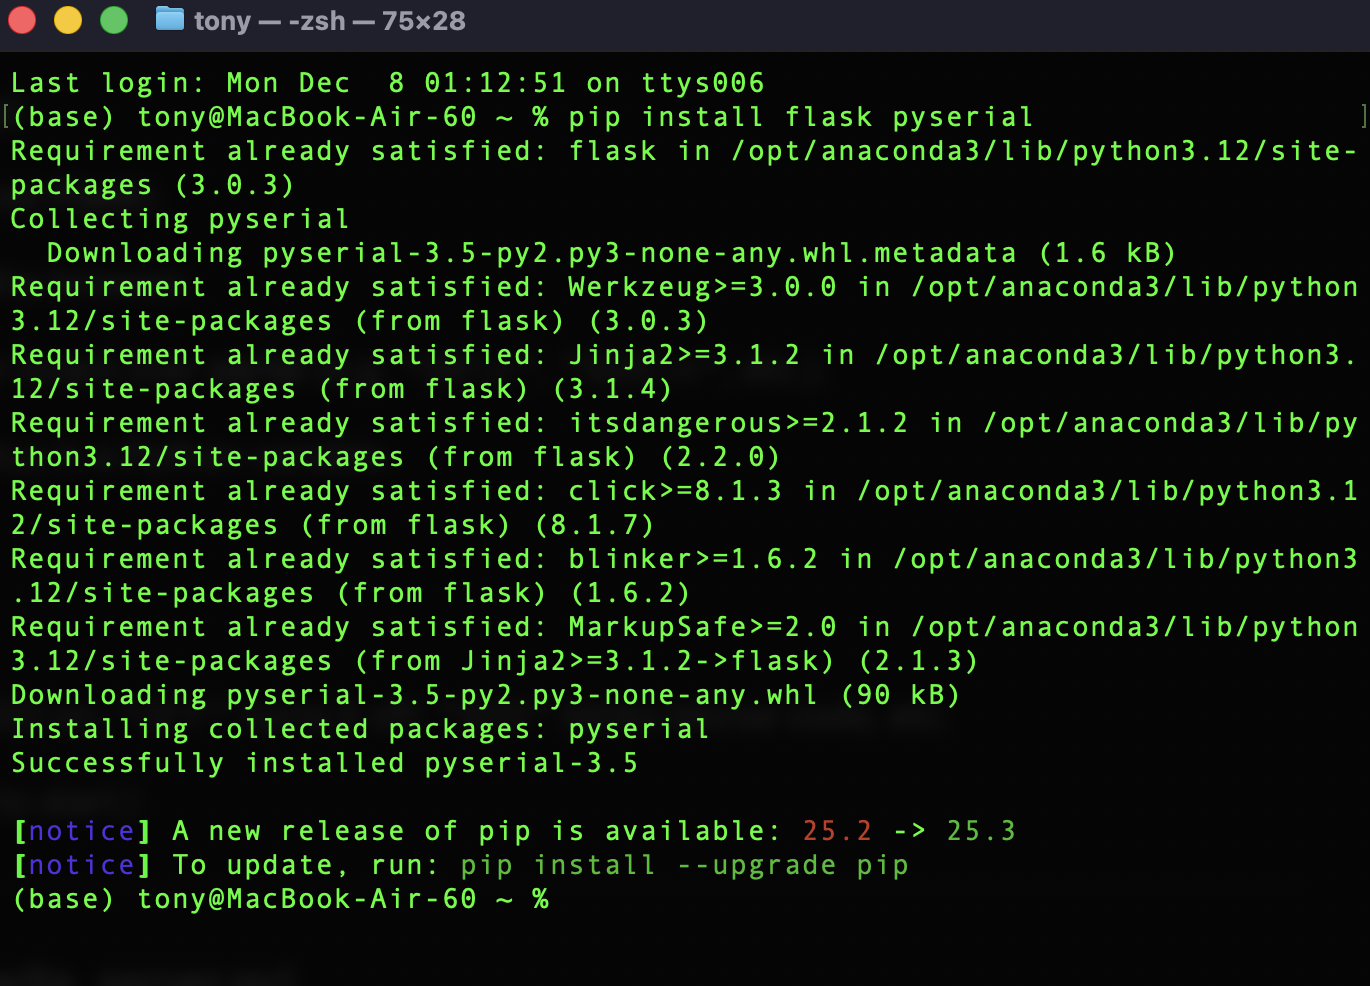Minimize the terminal using yellow button
Viewport: 1370px width, 986px height.
coord(68,20)
